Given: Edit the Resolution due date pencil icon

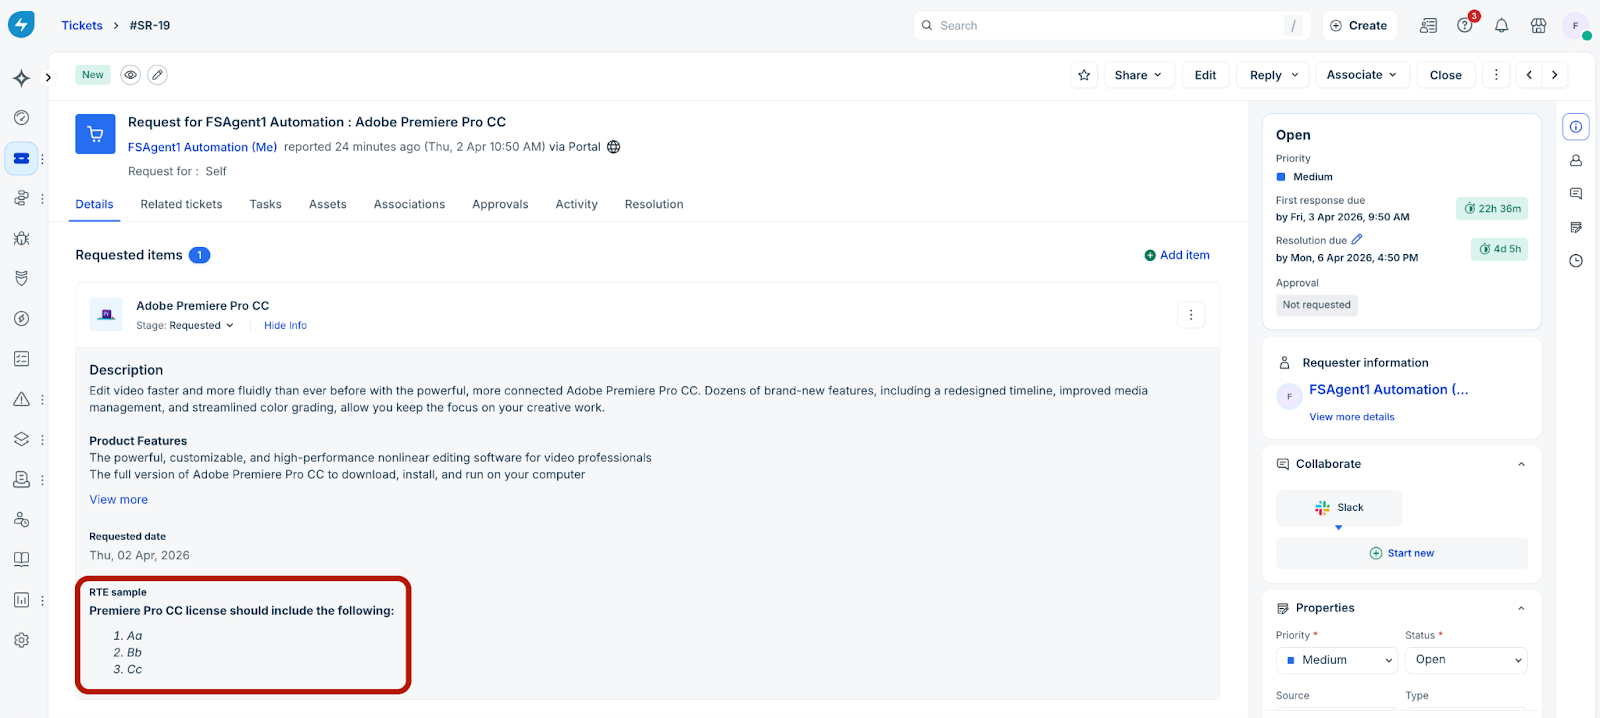Looking at the screenshot, I should pyautogui.click(x=1357, y=239).
